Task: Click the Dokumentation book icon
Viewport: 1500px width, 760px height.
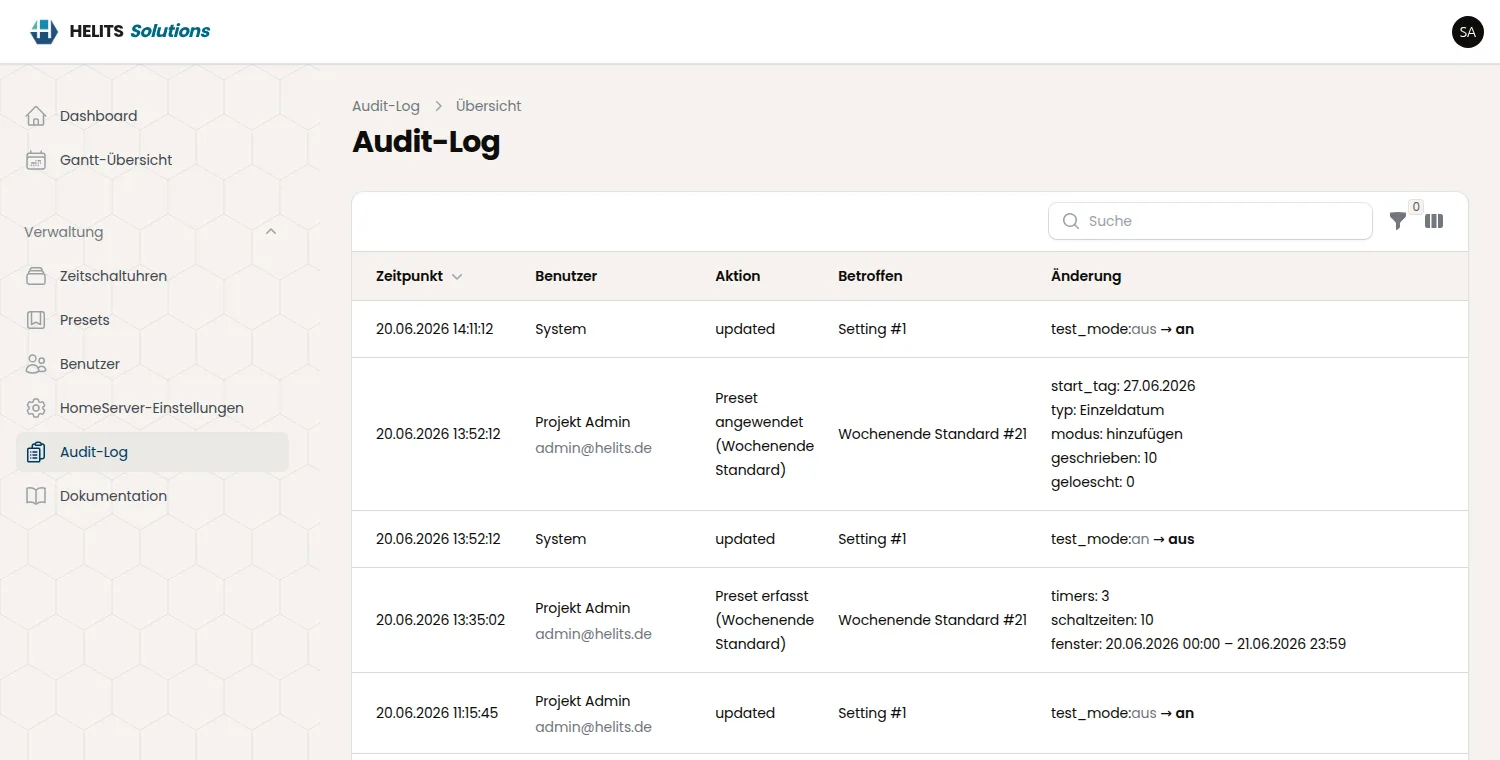Action: [36, 496]
